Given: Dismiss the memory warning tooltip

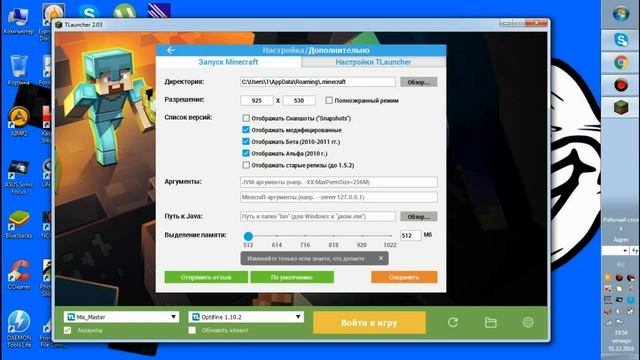Looking at the screenshot, I should pyautogui.click(x=381, y=258).
